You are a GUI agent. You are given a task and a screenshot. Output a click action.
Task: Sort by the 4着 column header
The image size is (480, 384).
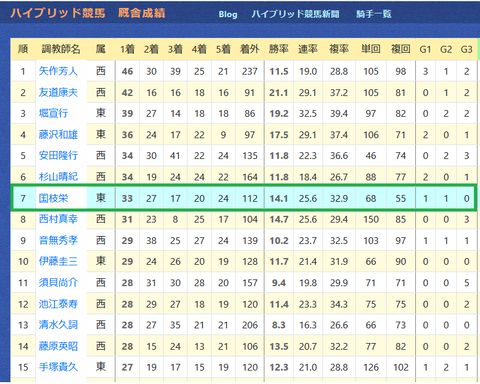point(199,49)
